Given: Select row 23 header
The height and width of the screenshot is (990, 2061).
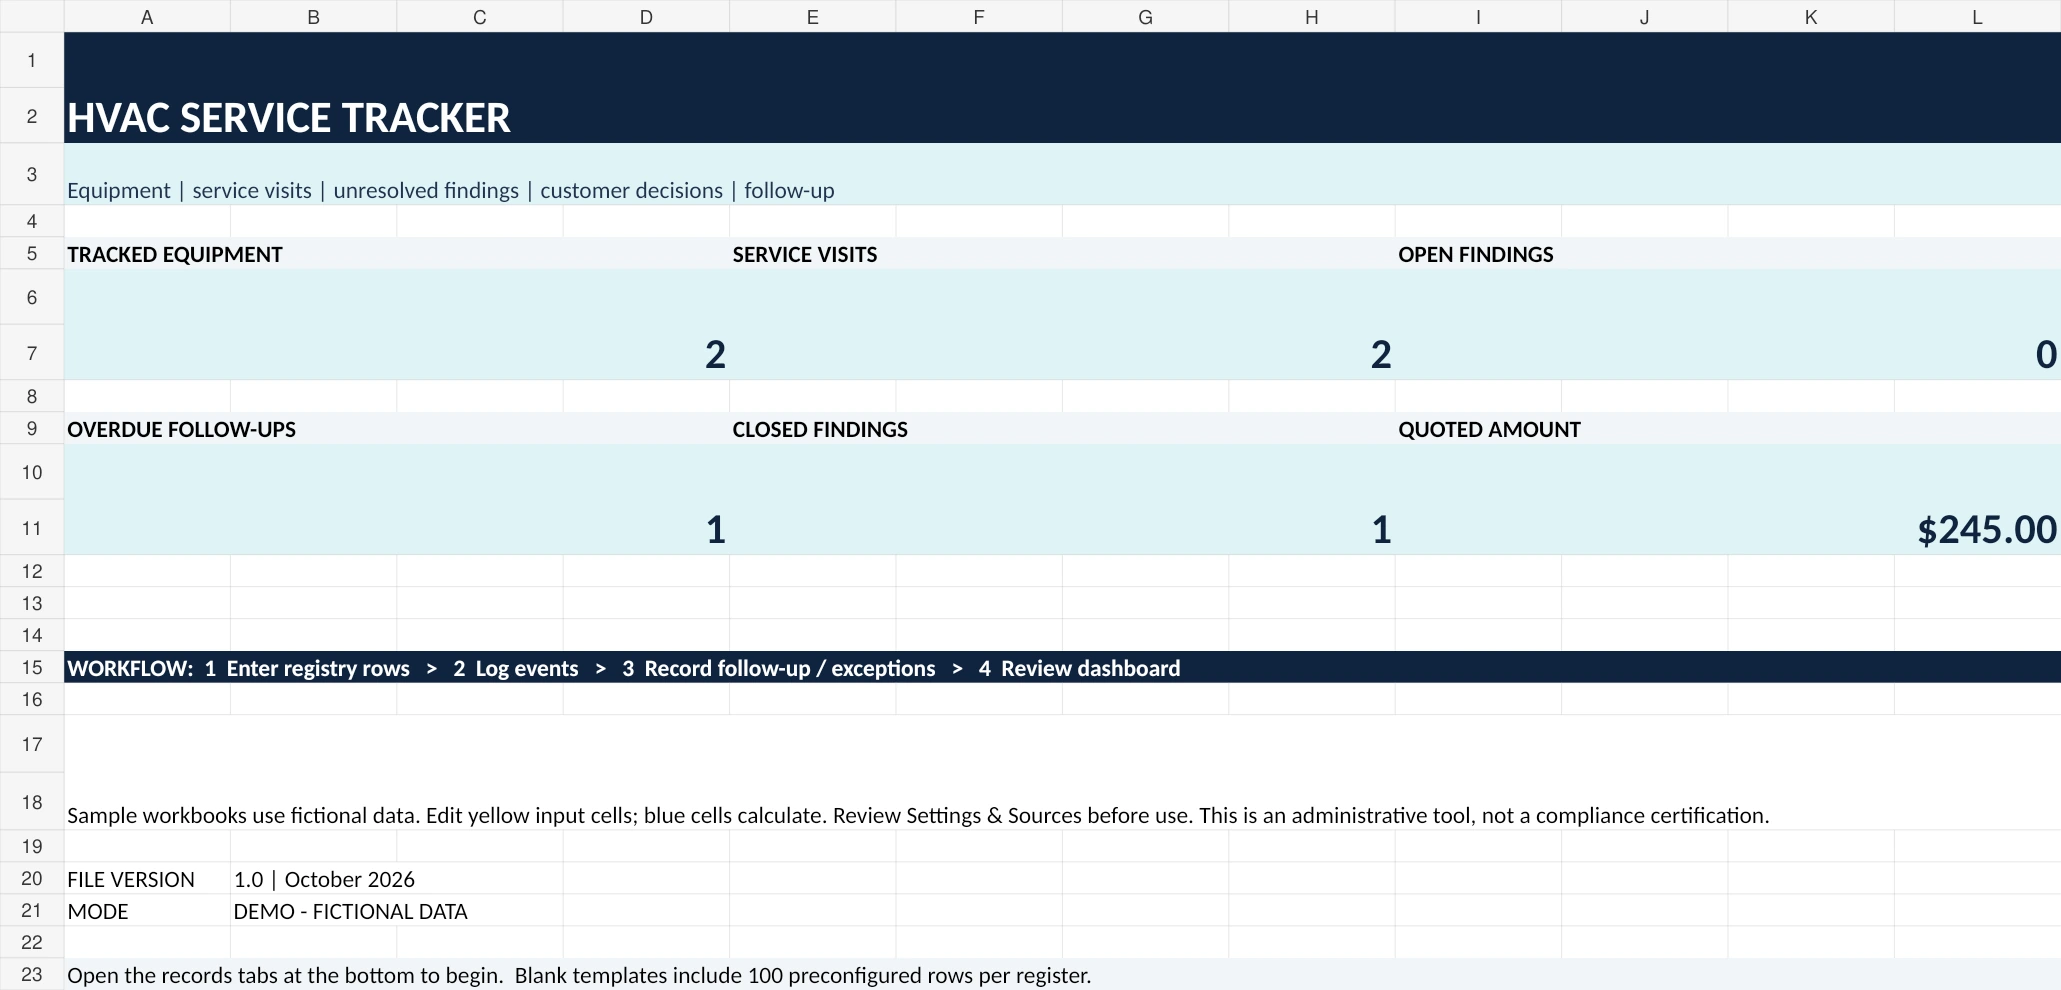Looking at the screenshot, I should [x=32, y=975].
